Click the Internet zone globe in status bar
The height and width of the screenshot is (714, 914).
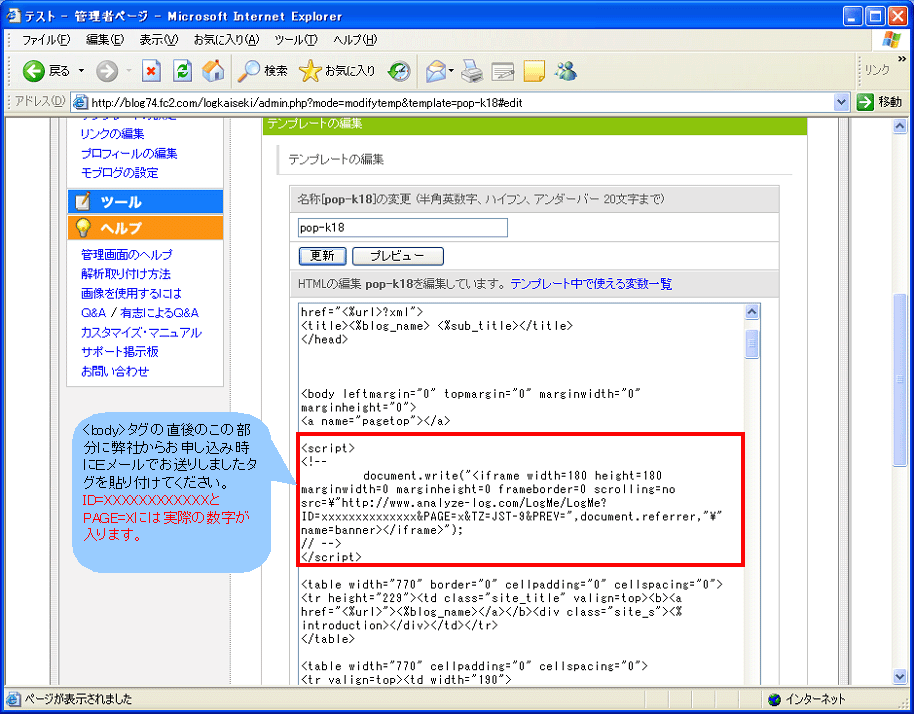[774, 699]
